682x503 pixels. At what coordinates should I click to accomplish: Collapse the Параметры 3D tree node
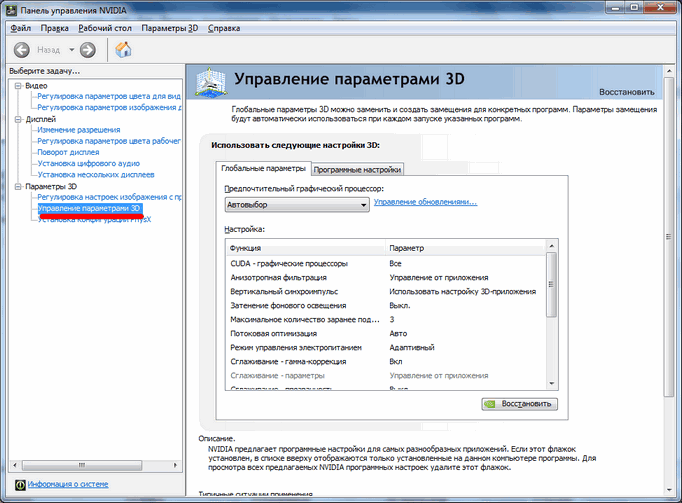18,187
